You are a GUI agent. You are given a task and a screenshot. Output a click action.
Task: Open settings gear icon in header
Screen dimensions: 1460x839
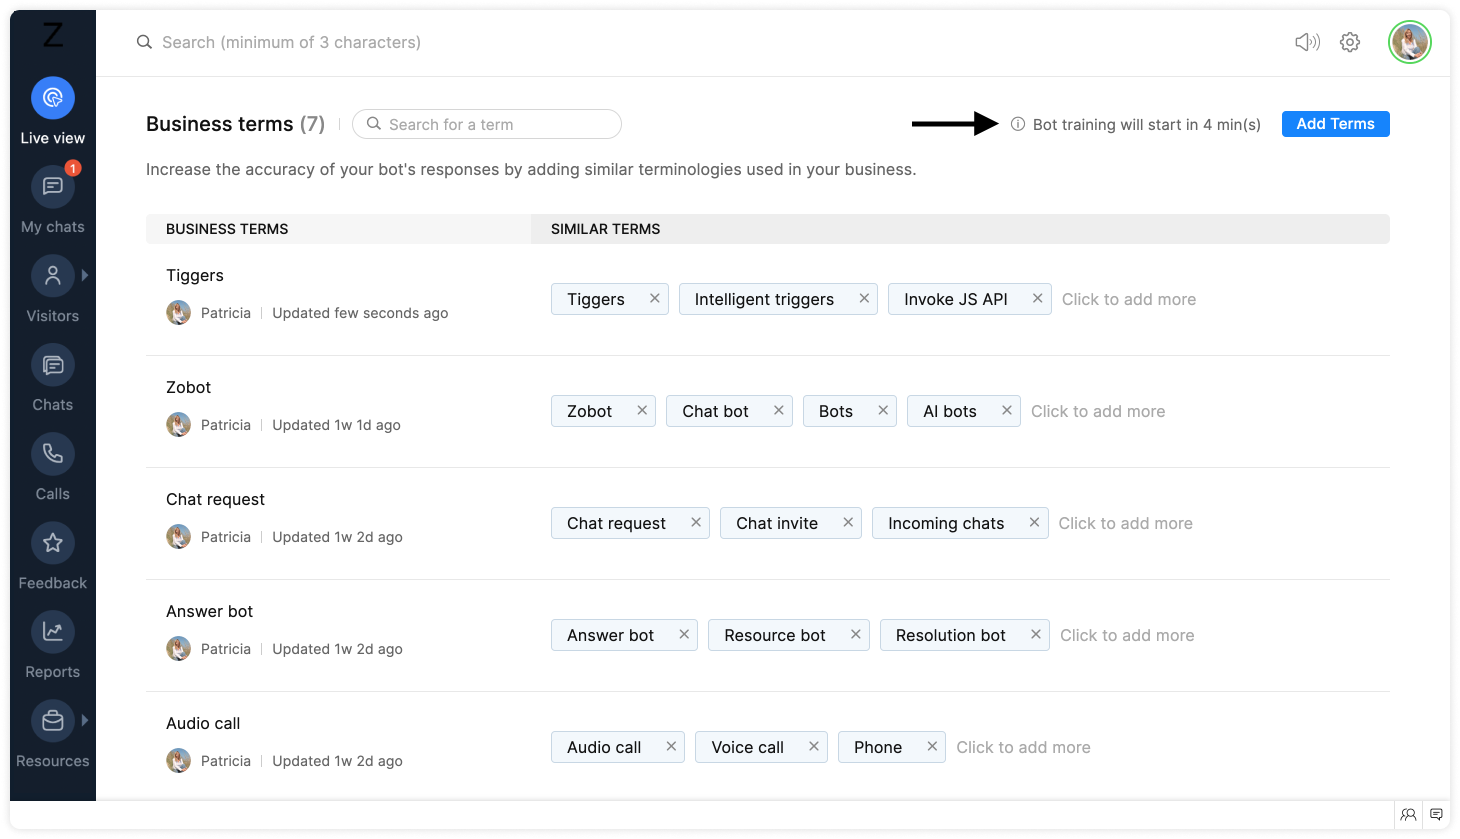(x=1350, y=42)
